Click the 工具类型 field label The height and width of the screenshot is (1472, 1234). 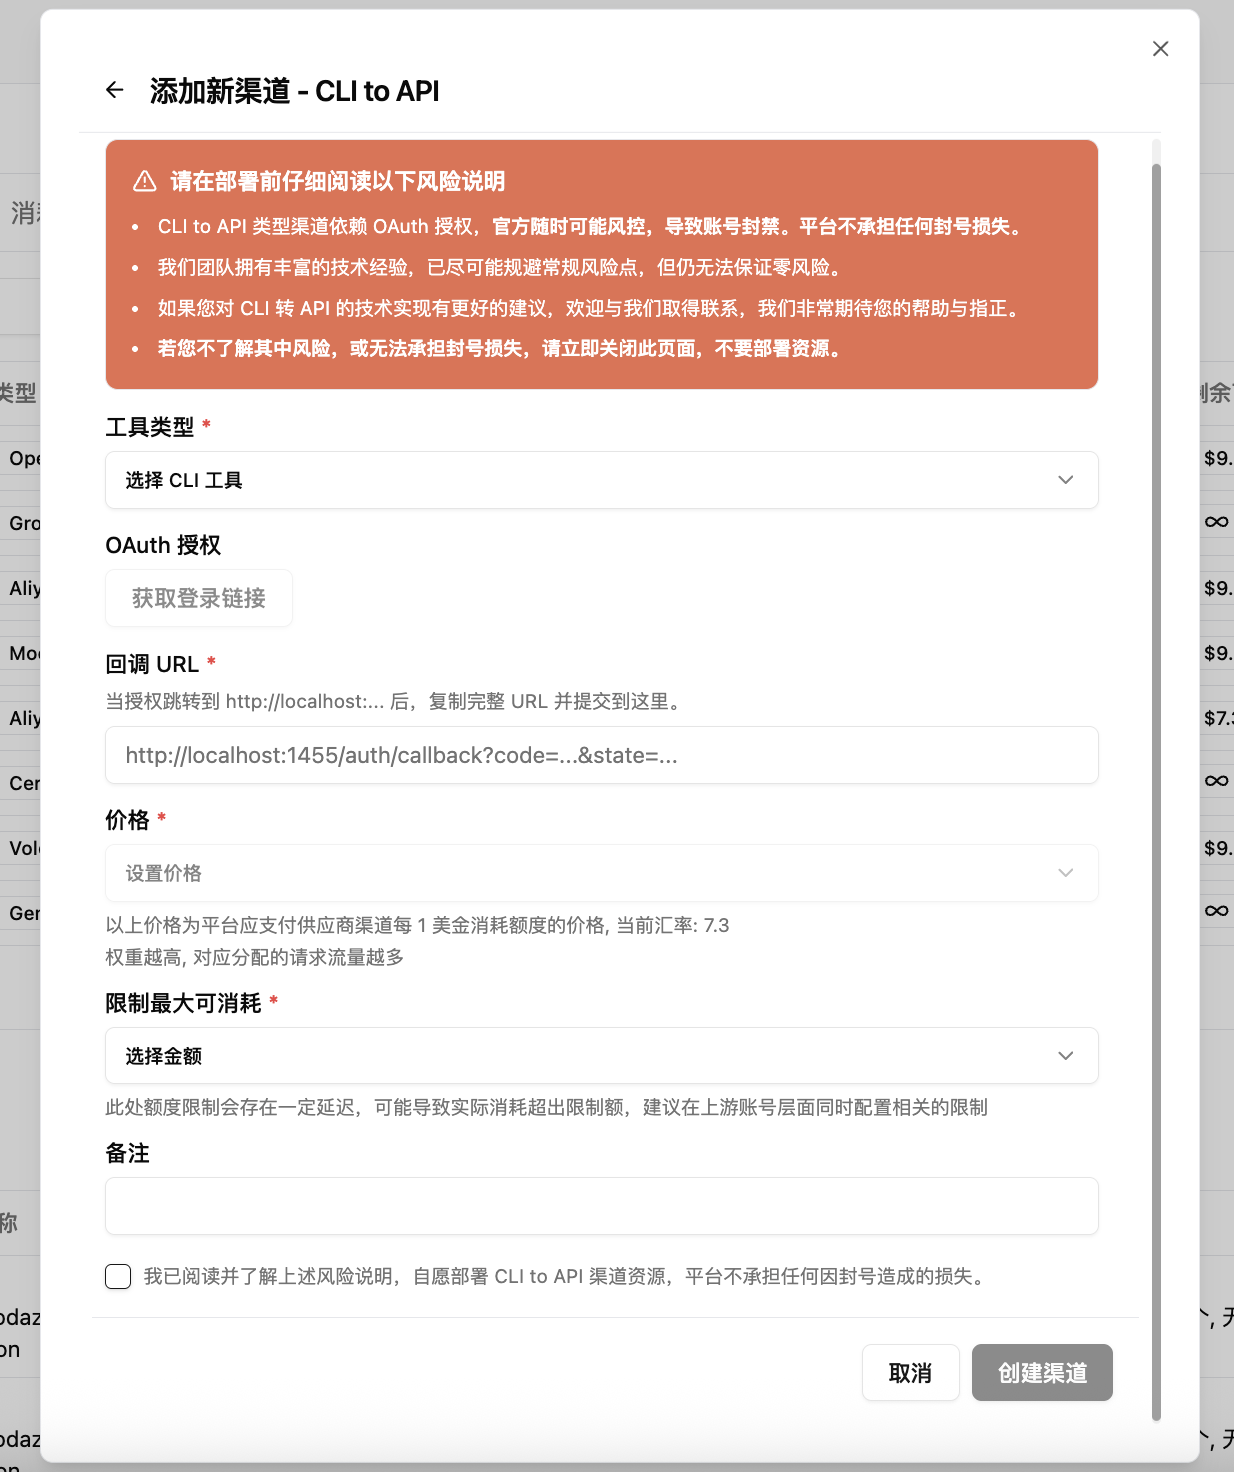pyautogui.click(x=150, y=427)
